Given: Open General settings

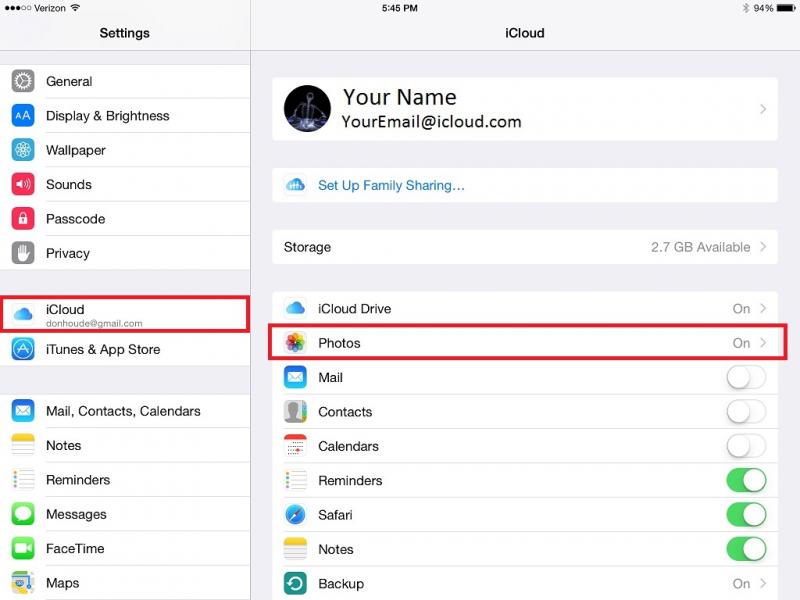Looking at the screenshot, I should coord(125,81).
